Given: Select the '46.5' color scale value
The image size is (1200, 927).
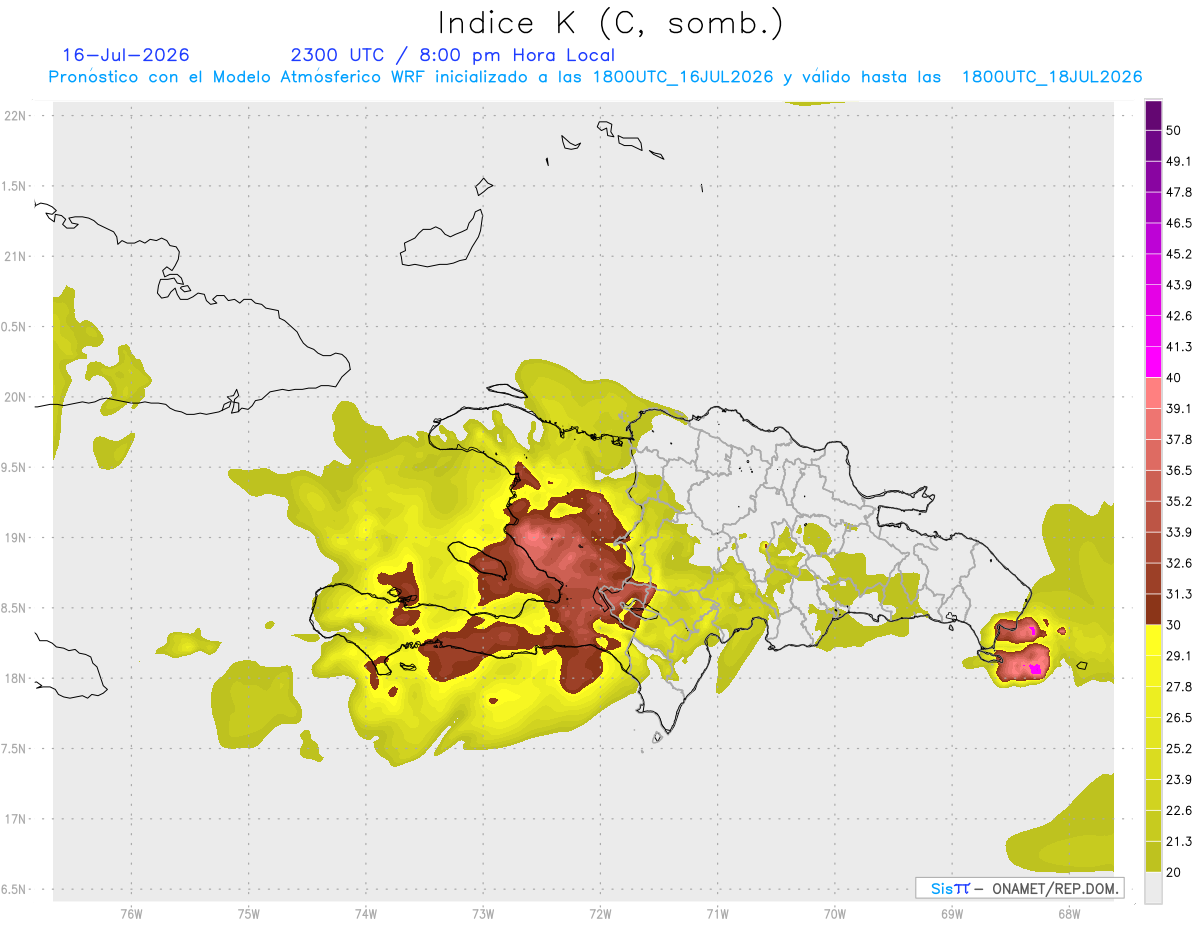Looking at the screenshot, I should click(x=1179, y=223).
